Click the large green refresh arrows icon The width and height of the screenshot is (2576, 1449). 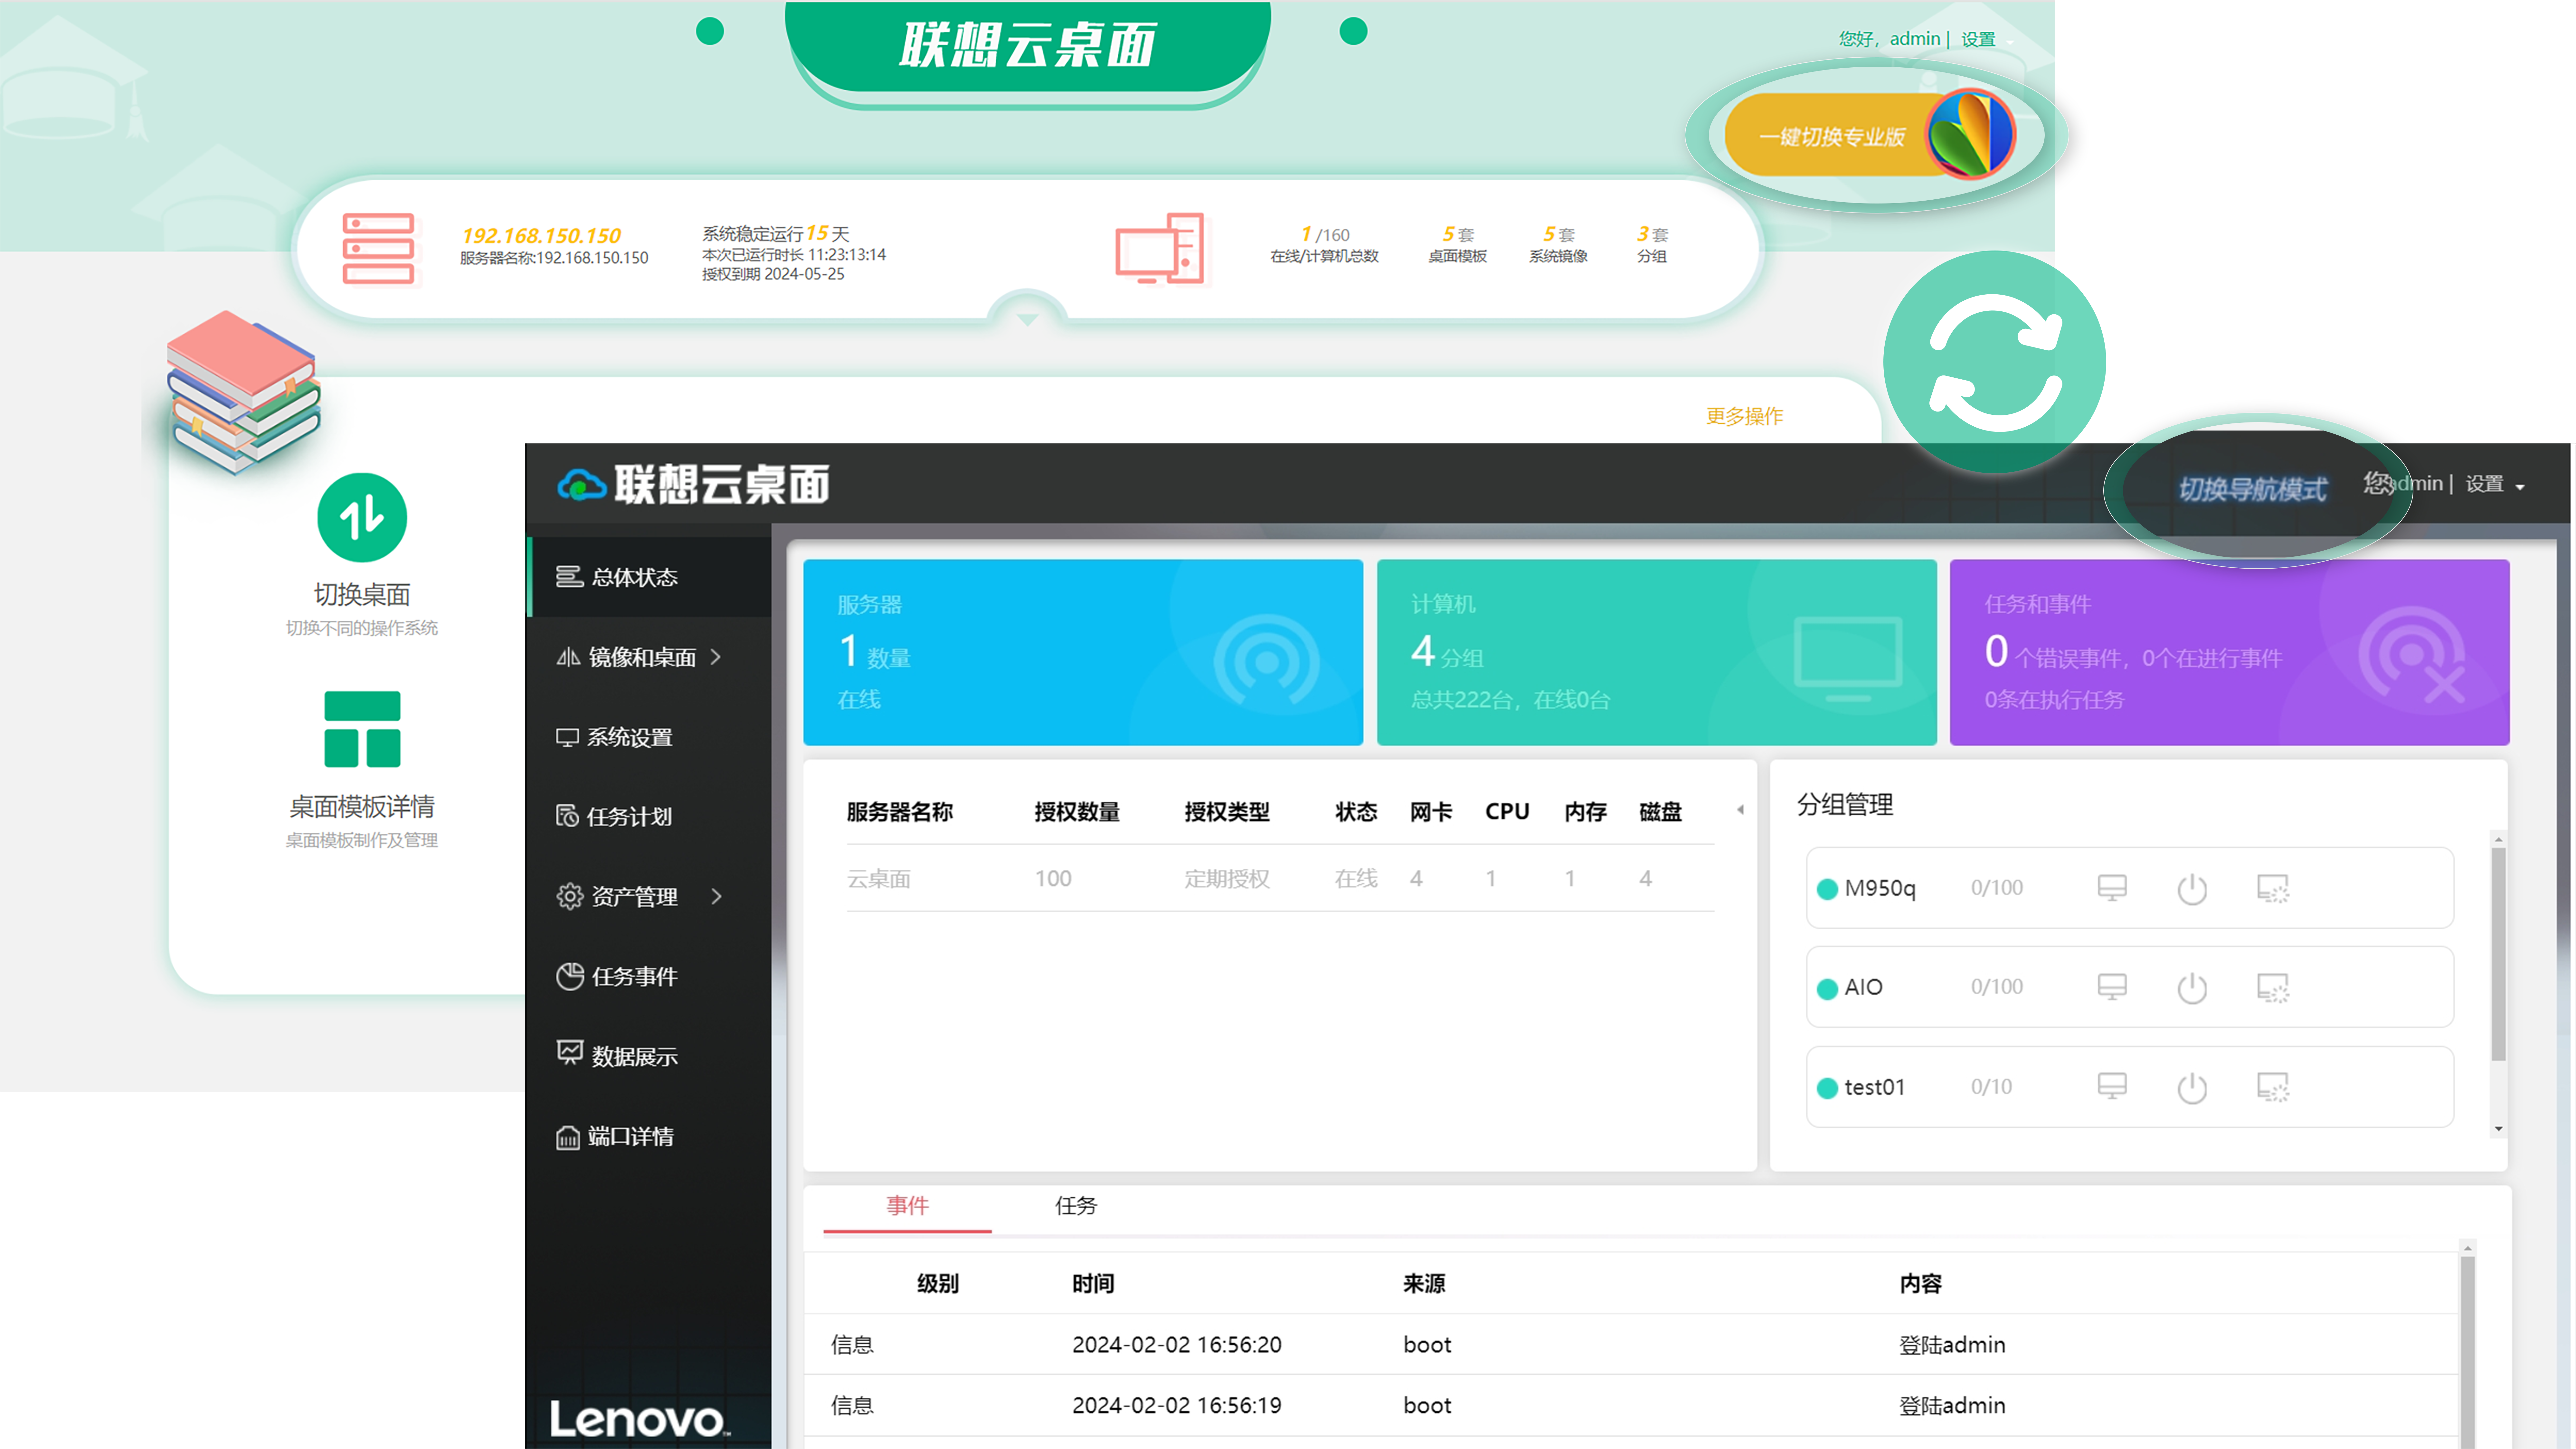pyautogui.click(x=1994, y=362)
